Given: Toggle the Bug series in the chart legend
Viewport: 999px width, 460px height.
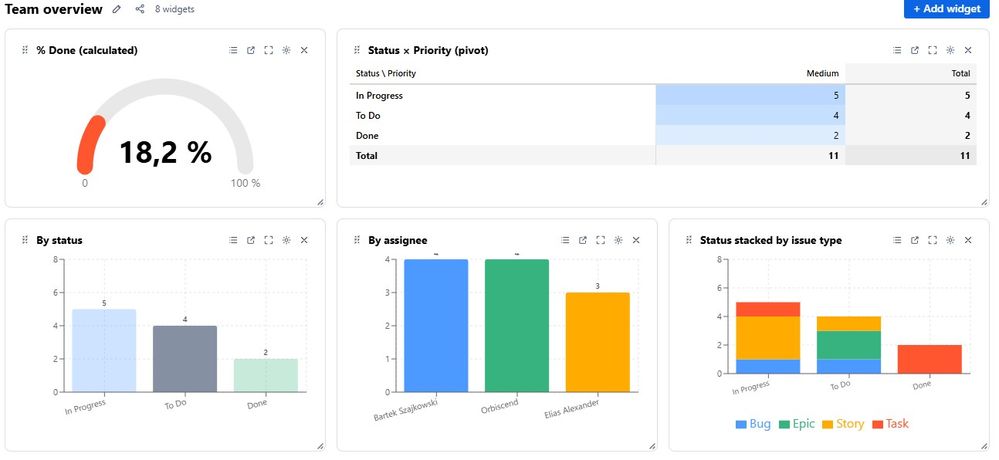Looking at the screenshot, I should pos(753,424).
